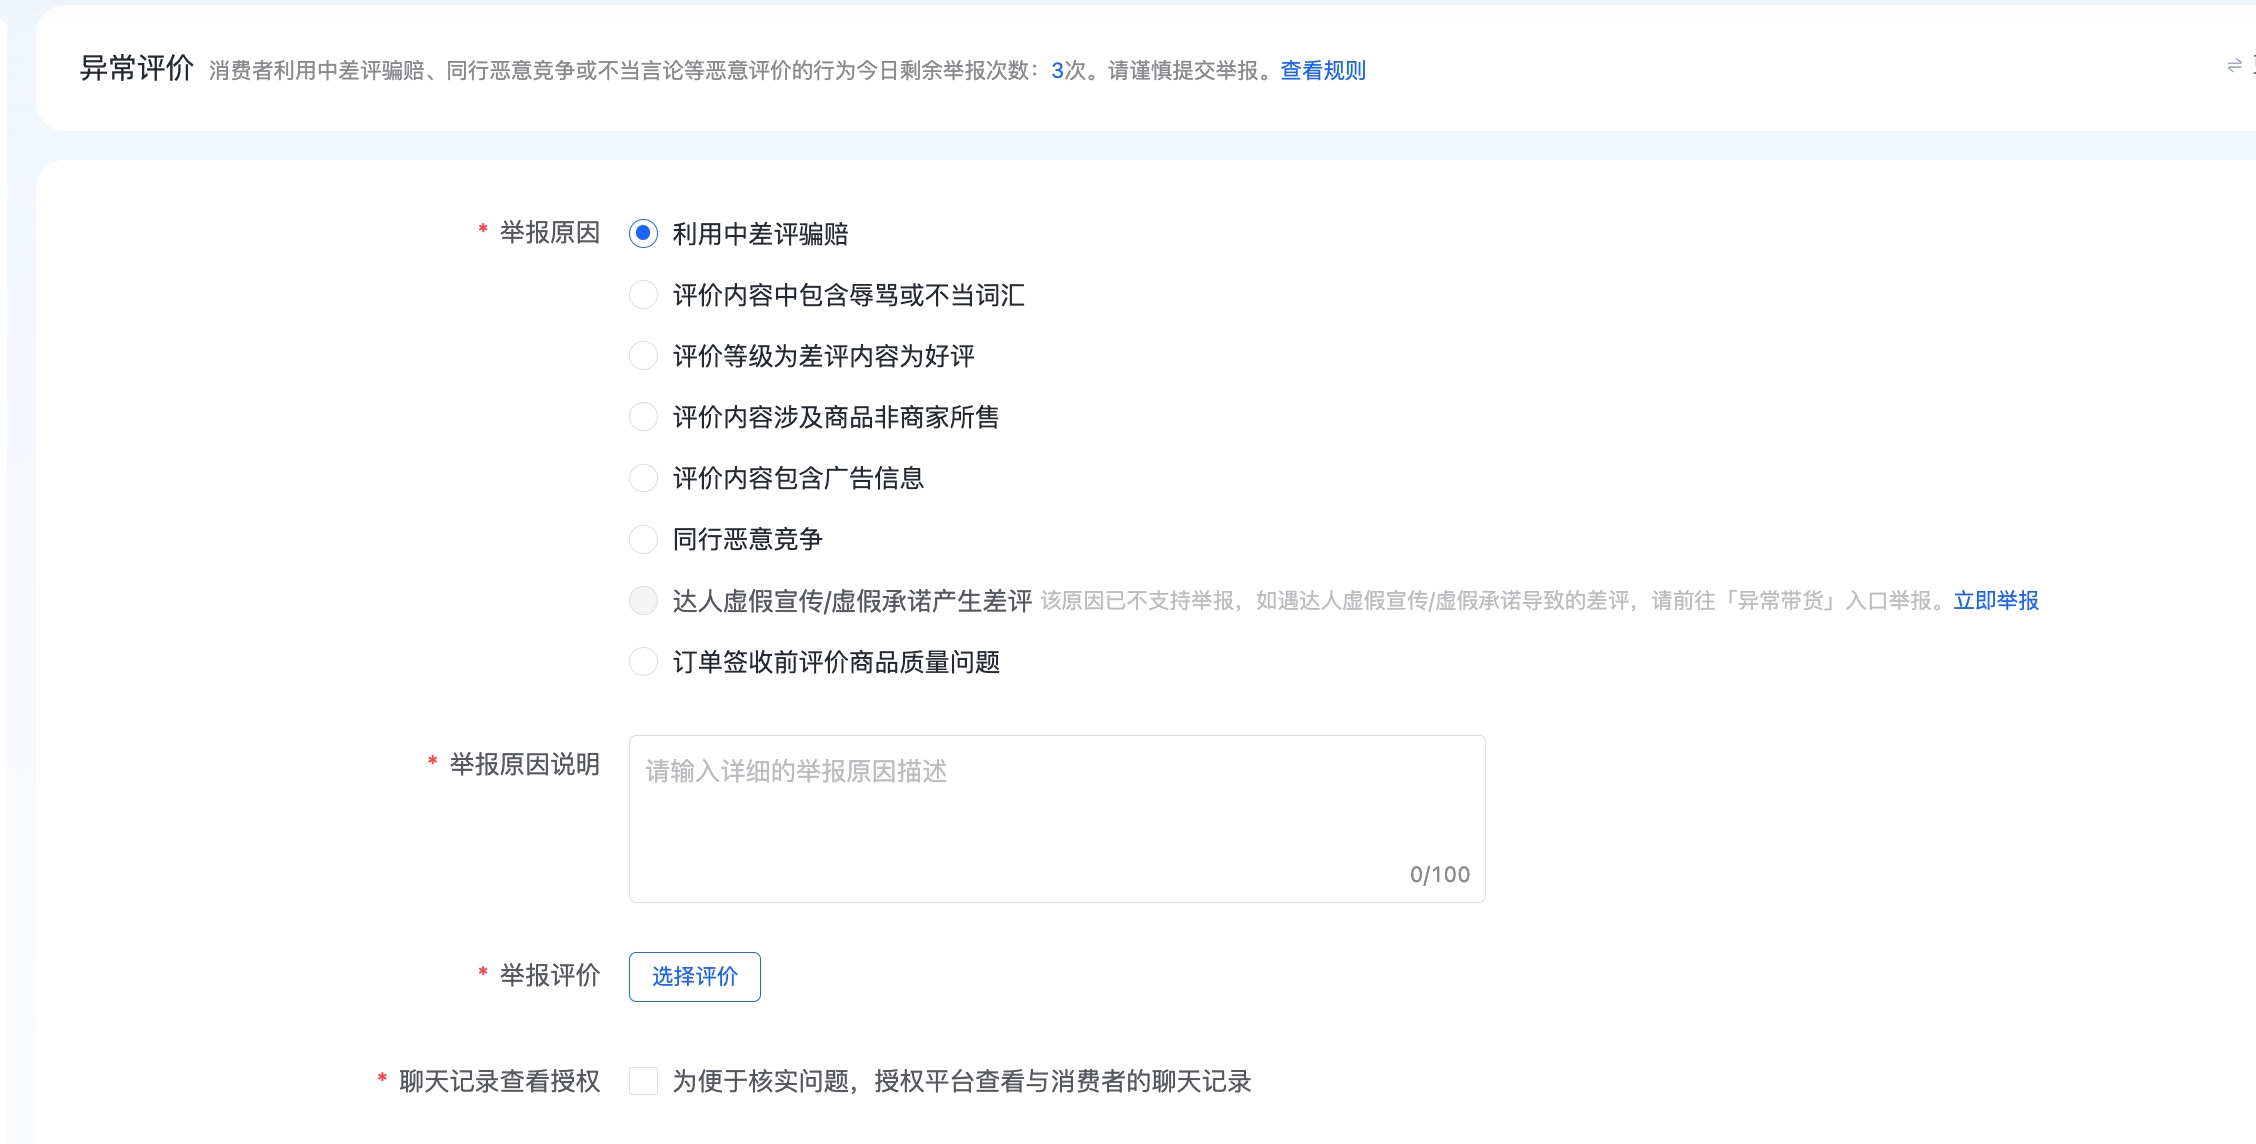This screenshot has height=1144, width=2256.
Task: Pick the 评价内容涉及商品非商家所售 radio option
Action: click(643, 417)
